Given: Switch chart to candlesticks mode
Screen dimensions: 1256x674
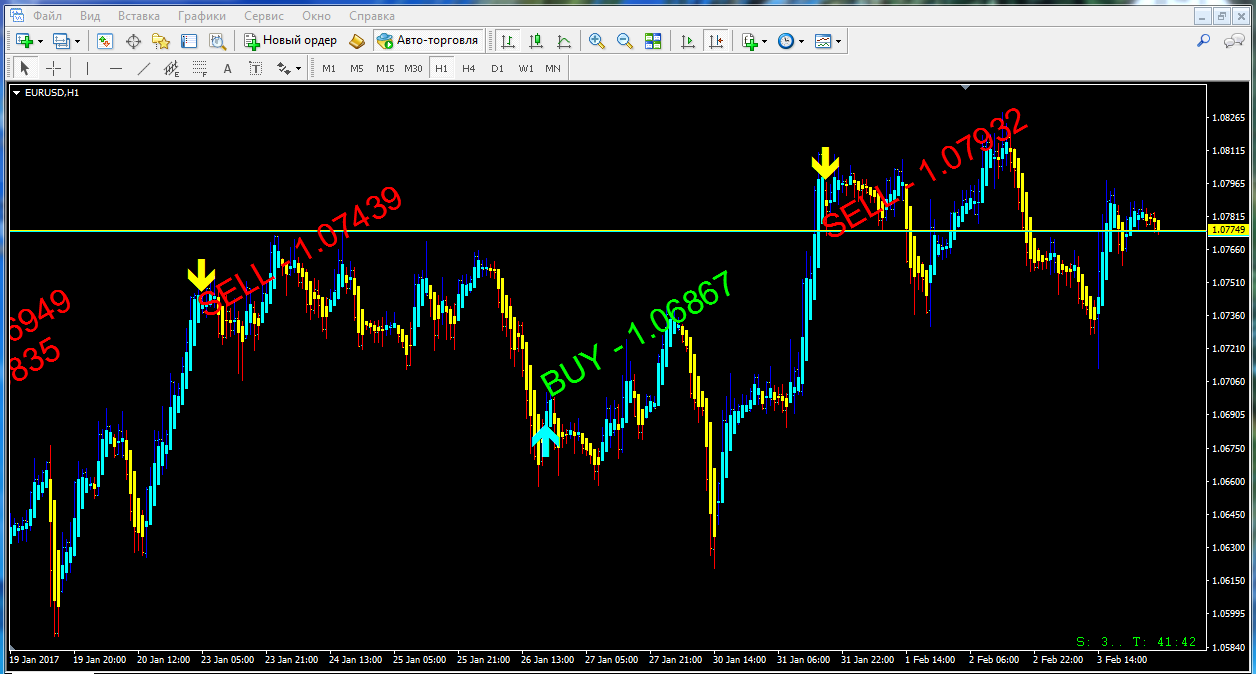Looking at the screenshot, I should click(x=536, y=41).
